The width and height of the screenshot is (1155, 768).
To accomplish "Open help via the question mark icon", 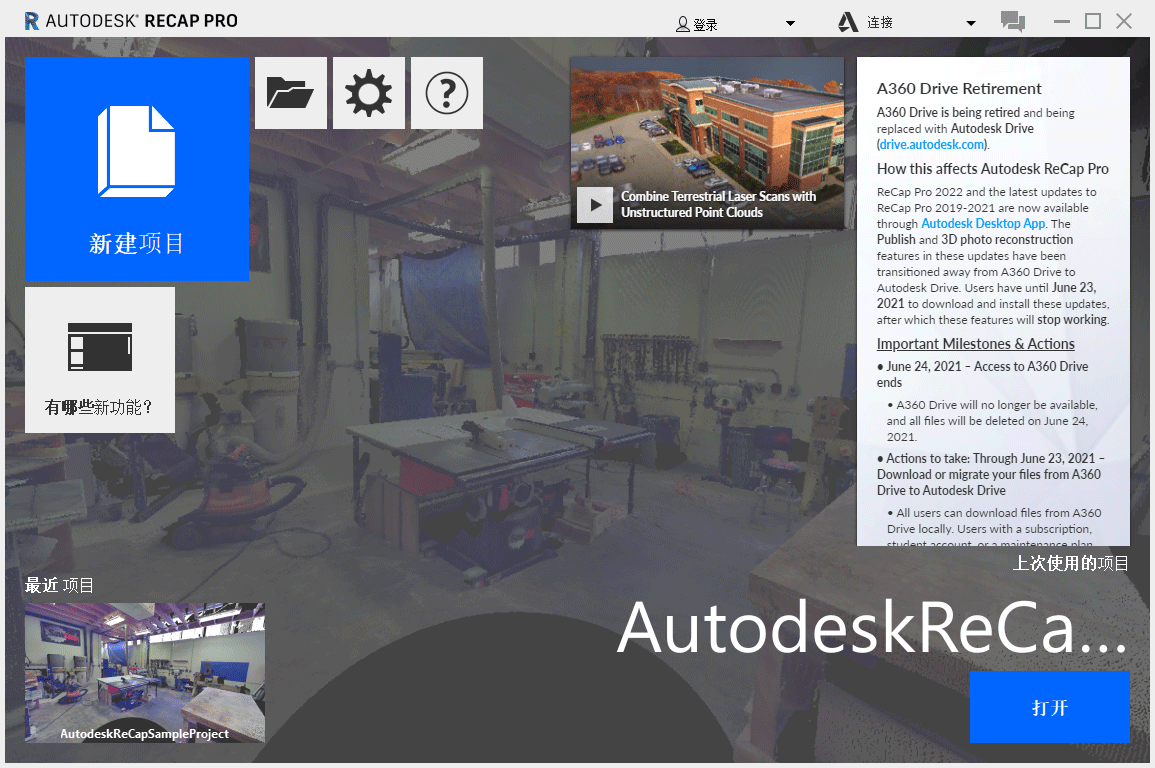I will [x=447, y=94].
